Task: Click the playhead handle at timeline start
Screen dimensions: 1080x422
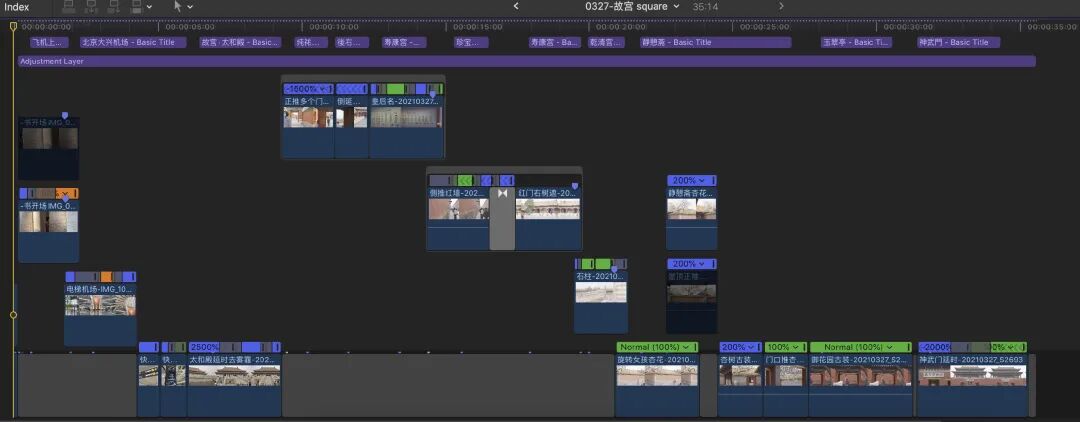Action: pos(12,26)
